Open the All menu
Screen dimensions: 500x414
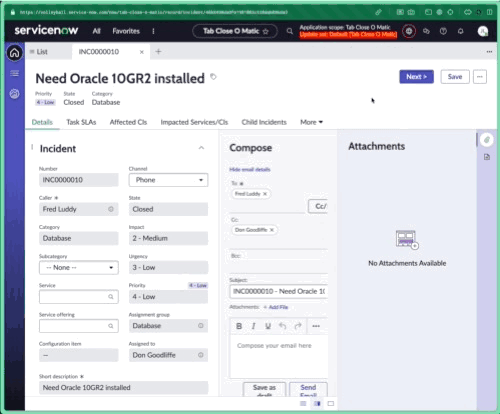click(96, 31)
